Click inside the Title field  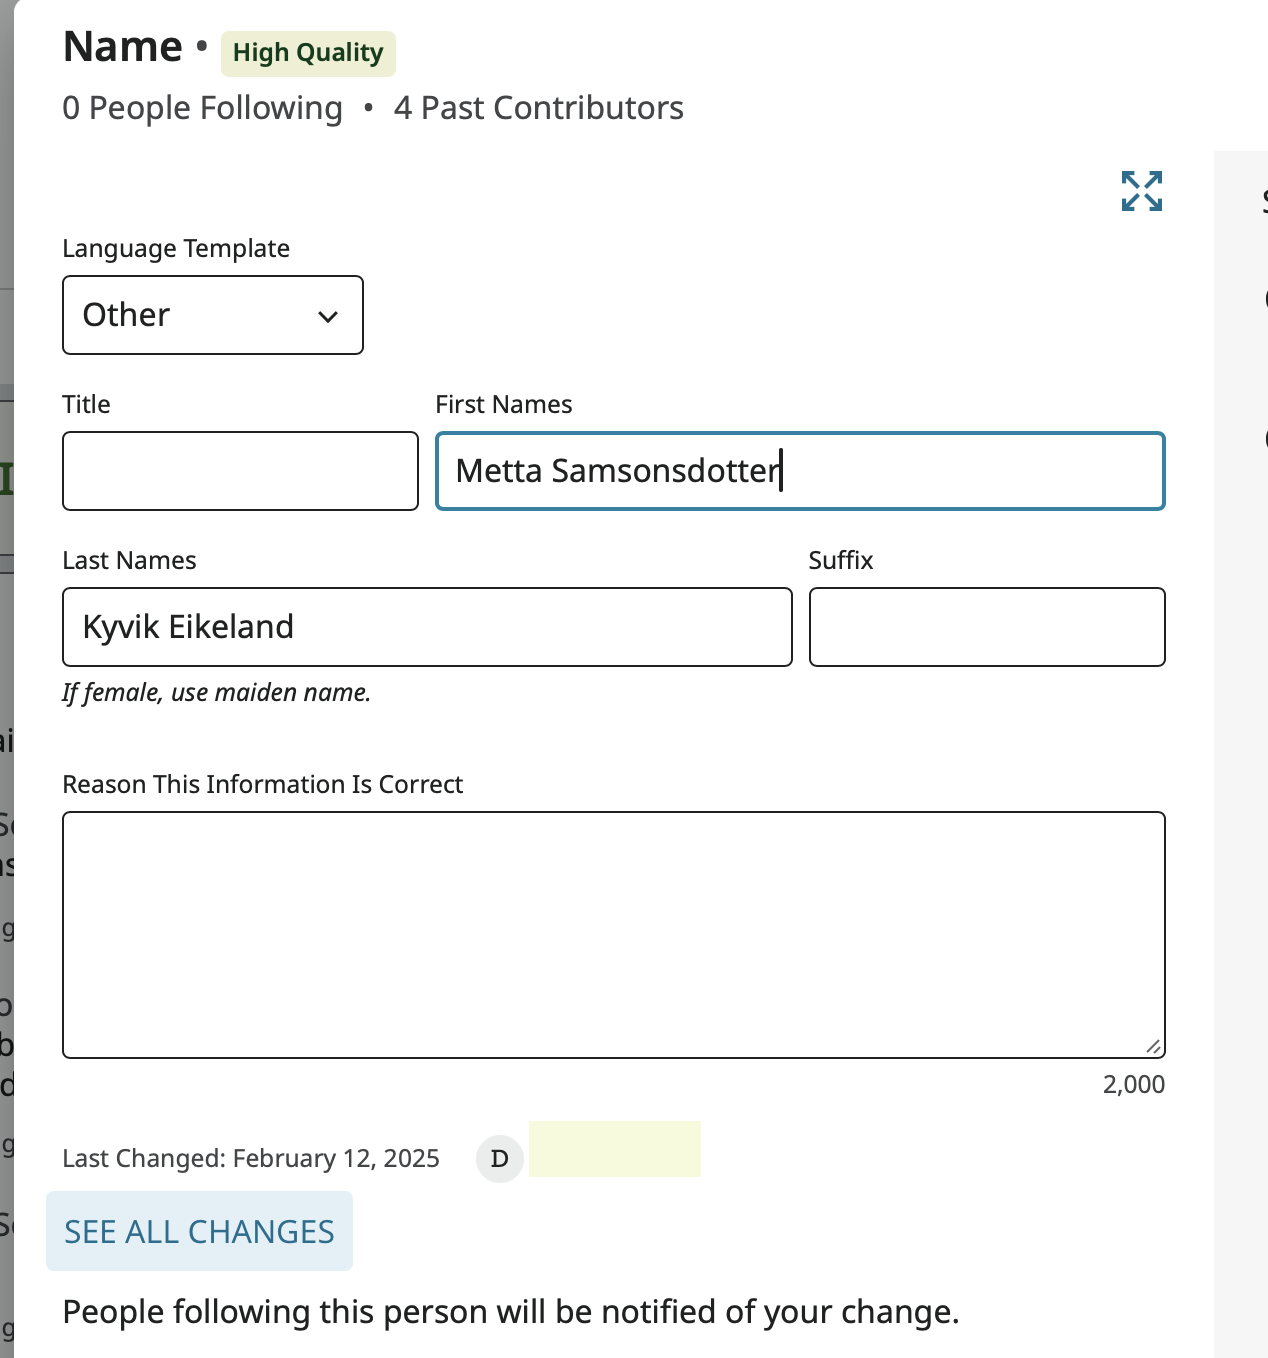pos(240,470)
